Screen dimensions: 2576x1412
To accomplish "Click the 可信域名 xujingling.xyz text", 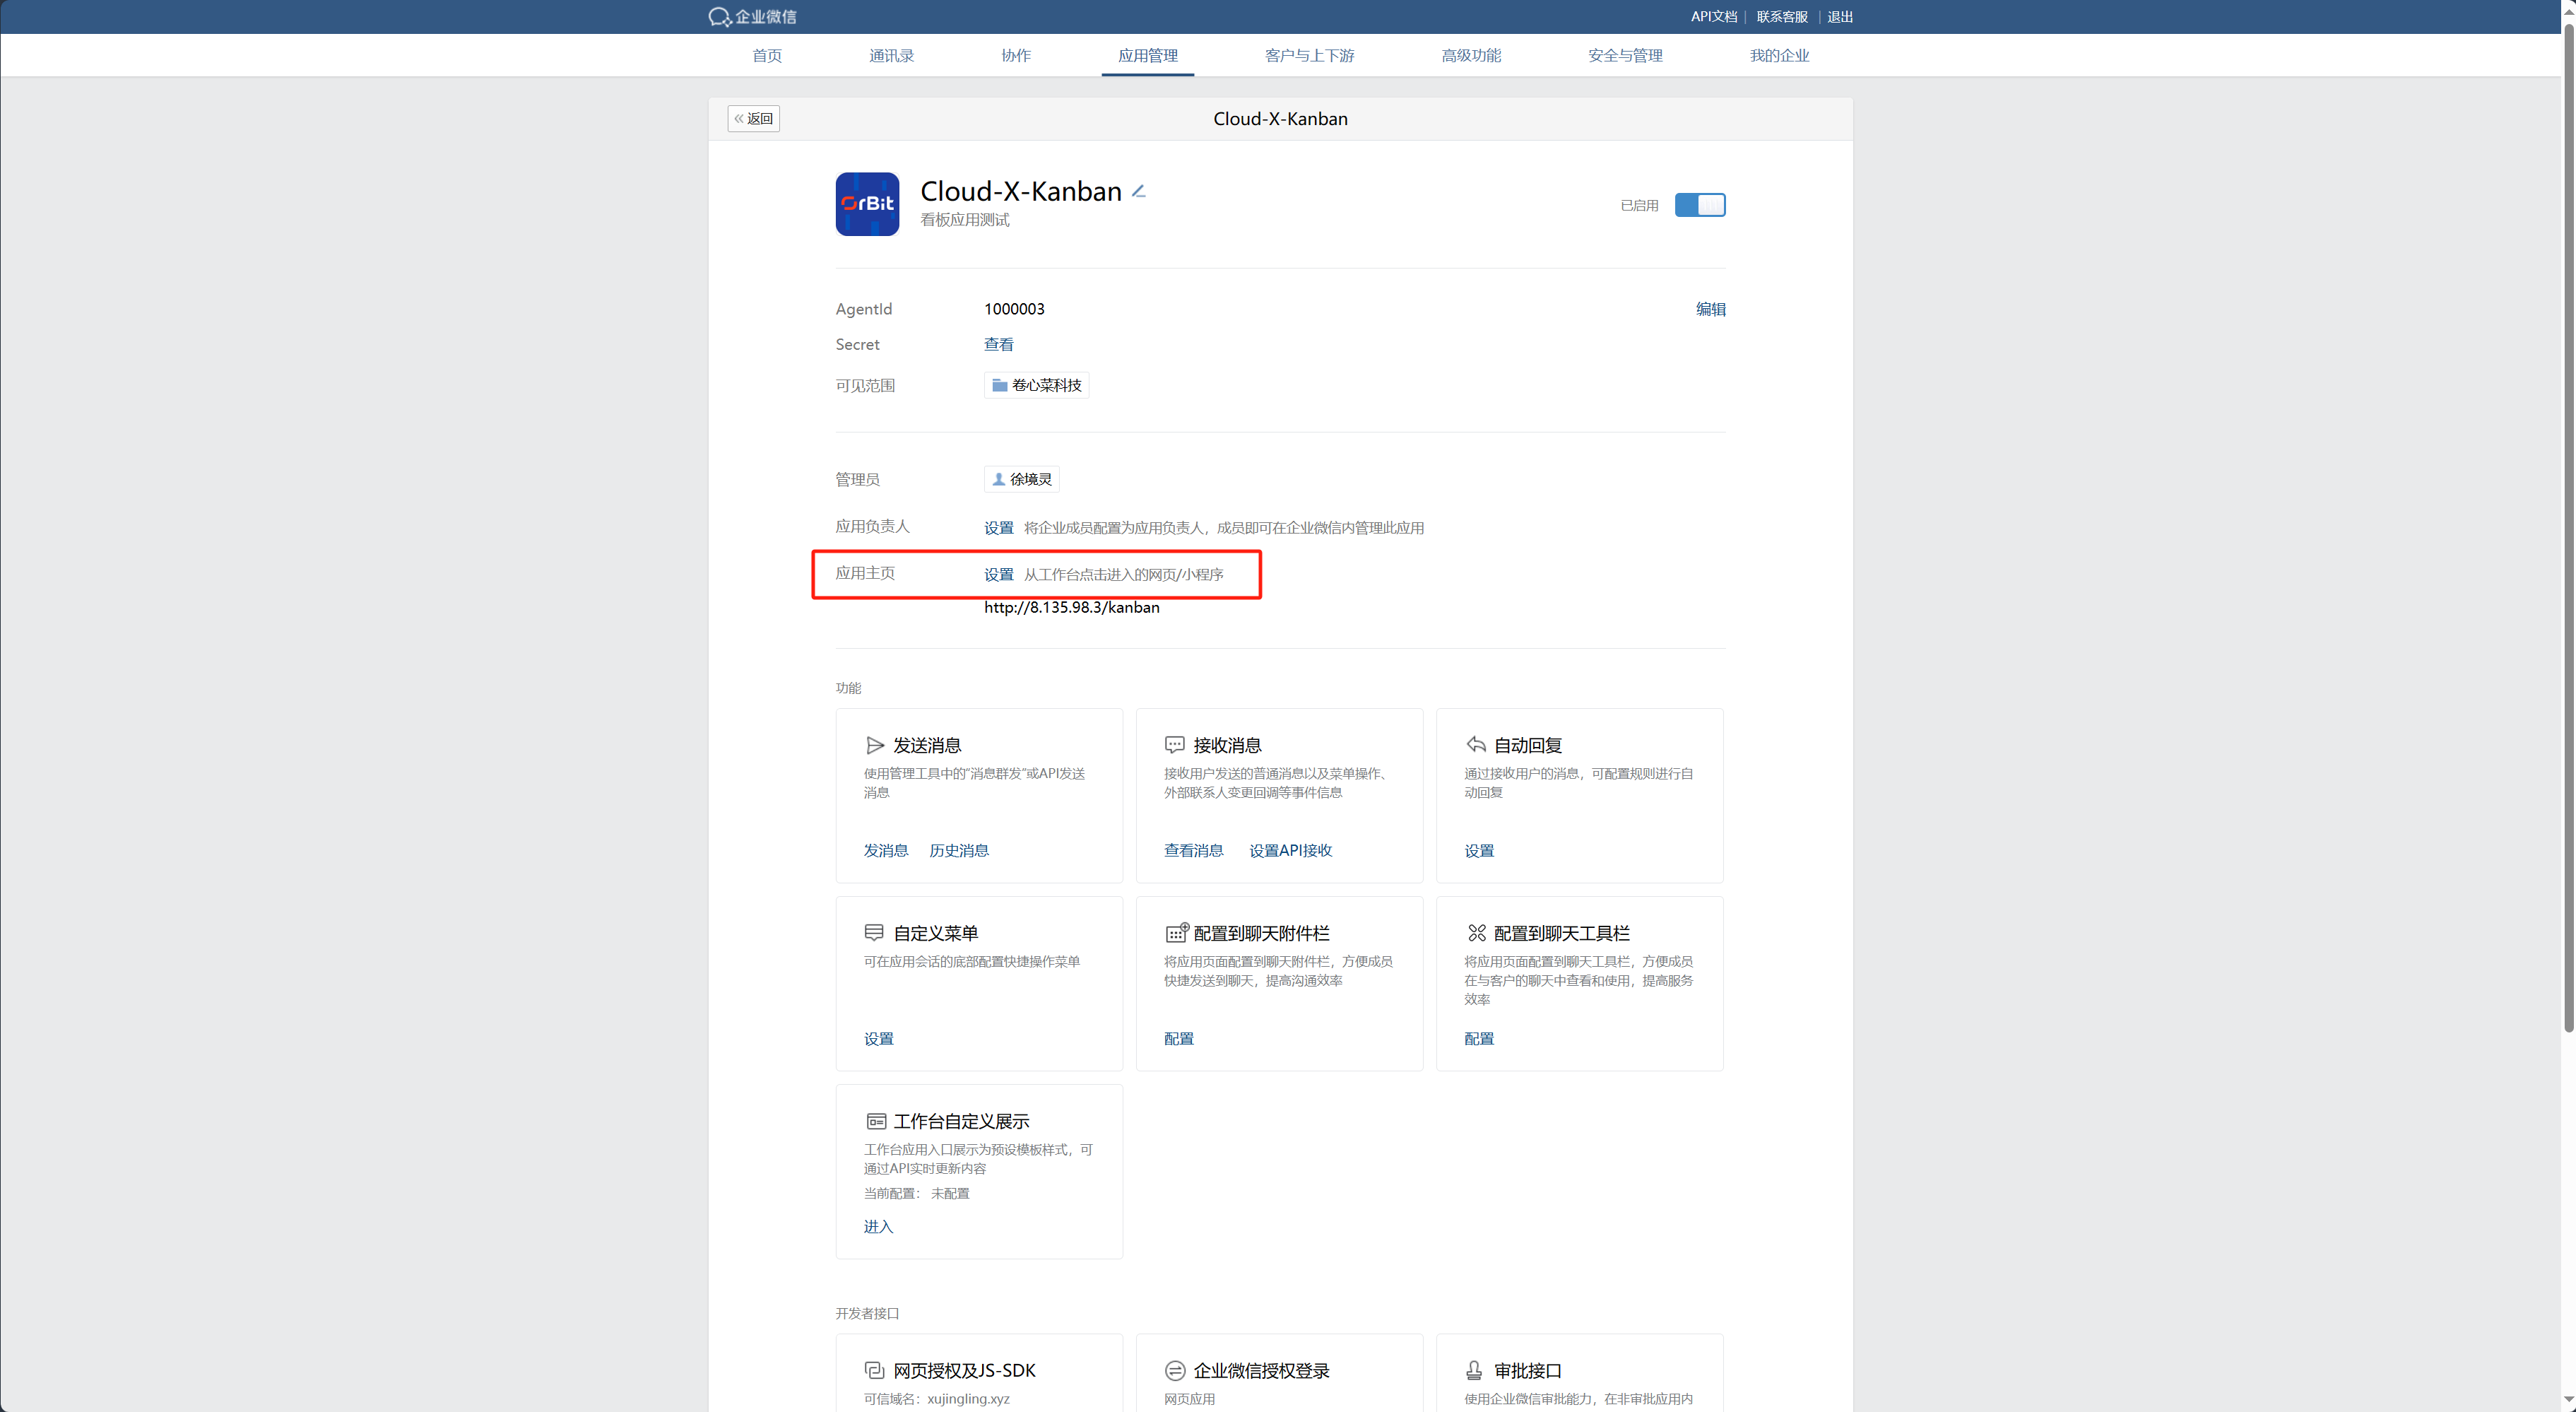I will point(937,1399).
